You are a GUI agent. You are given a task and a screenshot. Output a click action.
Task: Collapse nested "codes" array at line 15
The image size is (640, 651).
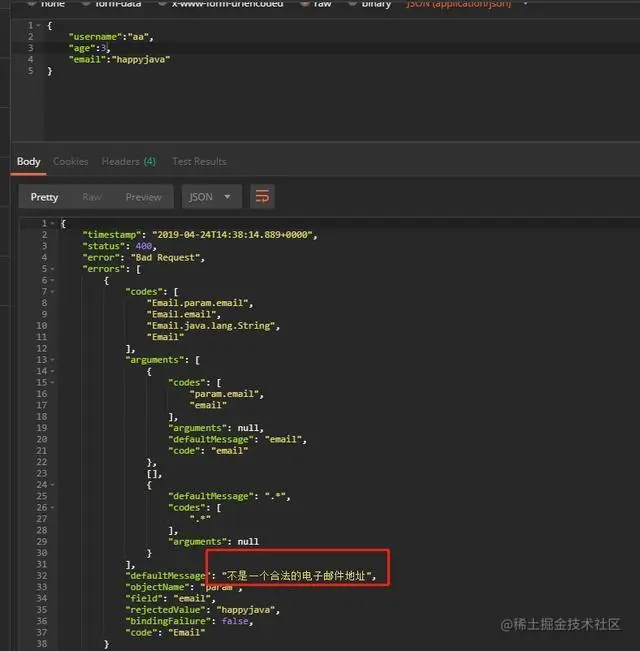click(53, 382)
